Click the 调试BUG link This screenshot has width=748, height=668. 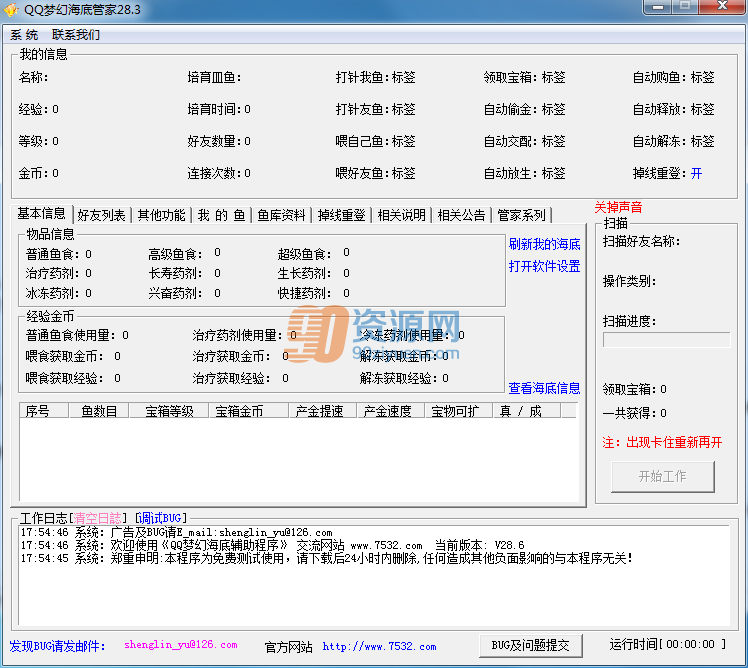tap(160, 518)
